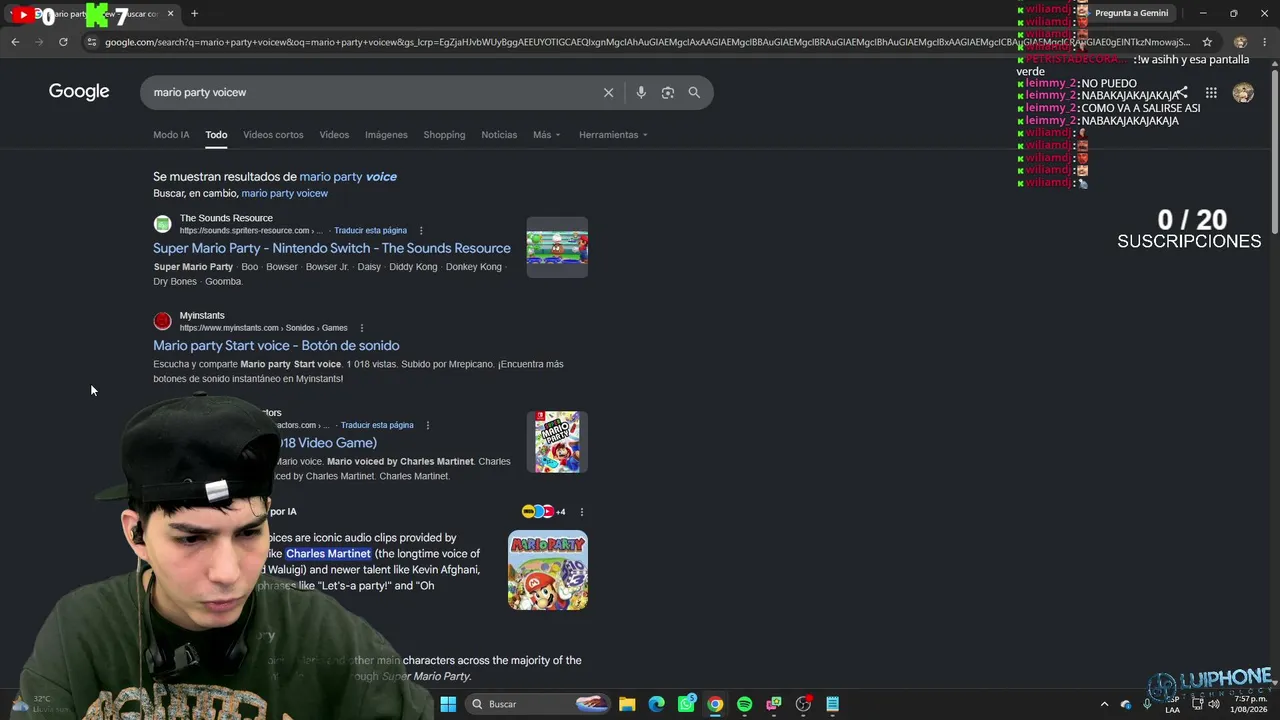
Task: Open Spotify from the taskbar
Action: (744, 704)
